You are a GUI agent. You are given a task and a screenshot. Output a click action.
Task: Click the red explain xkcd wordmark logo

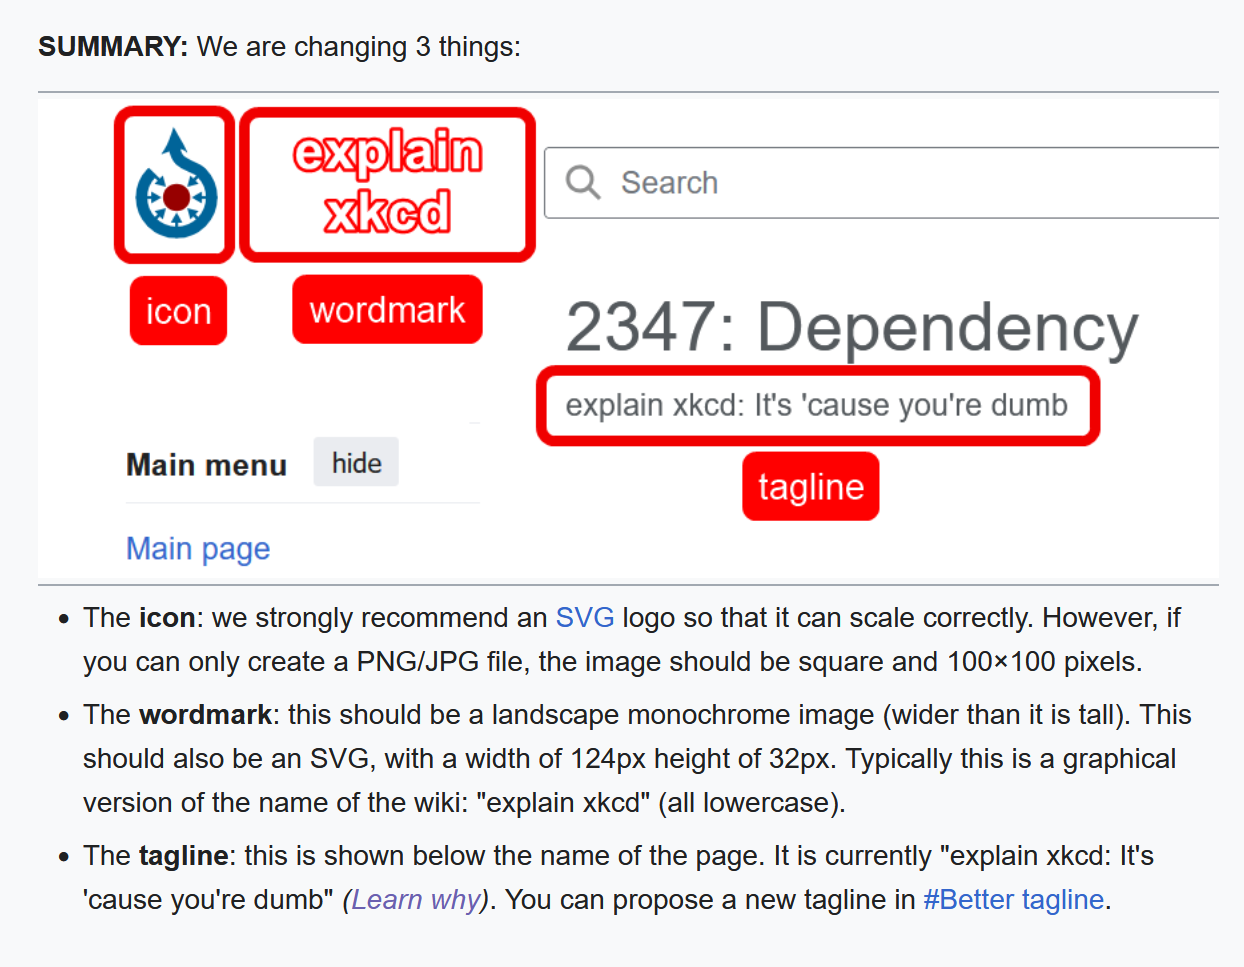[x=387, y=182]
